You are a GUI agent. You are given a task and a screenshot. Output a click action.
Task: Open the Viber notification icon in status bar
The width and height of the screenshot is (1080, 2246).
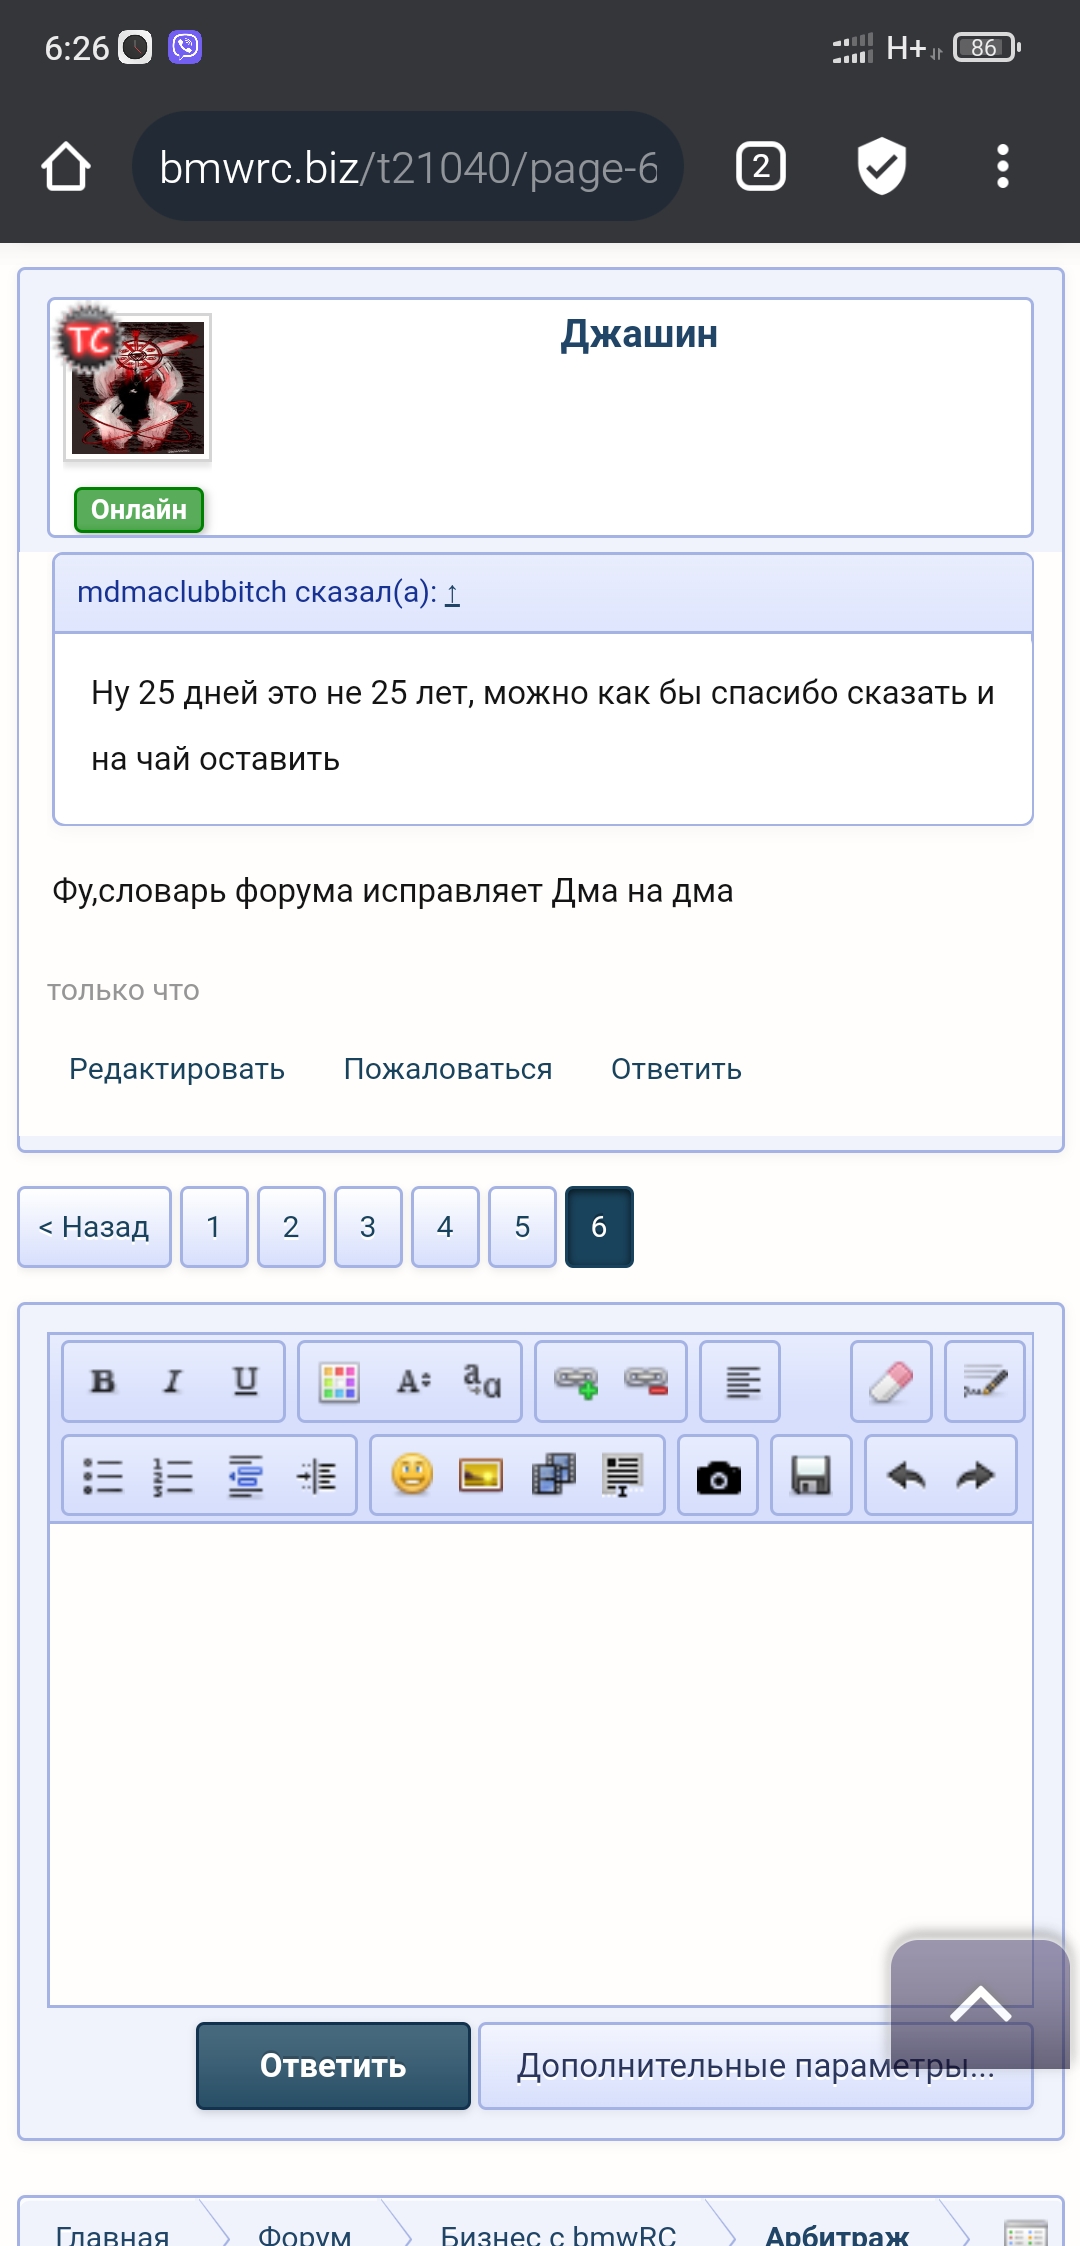(x=185, y=47)
